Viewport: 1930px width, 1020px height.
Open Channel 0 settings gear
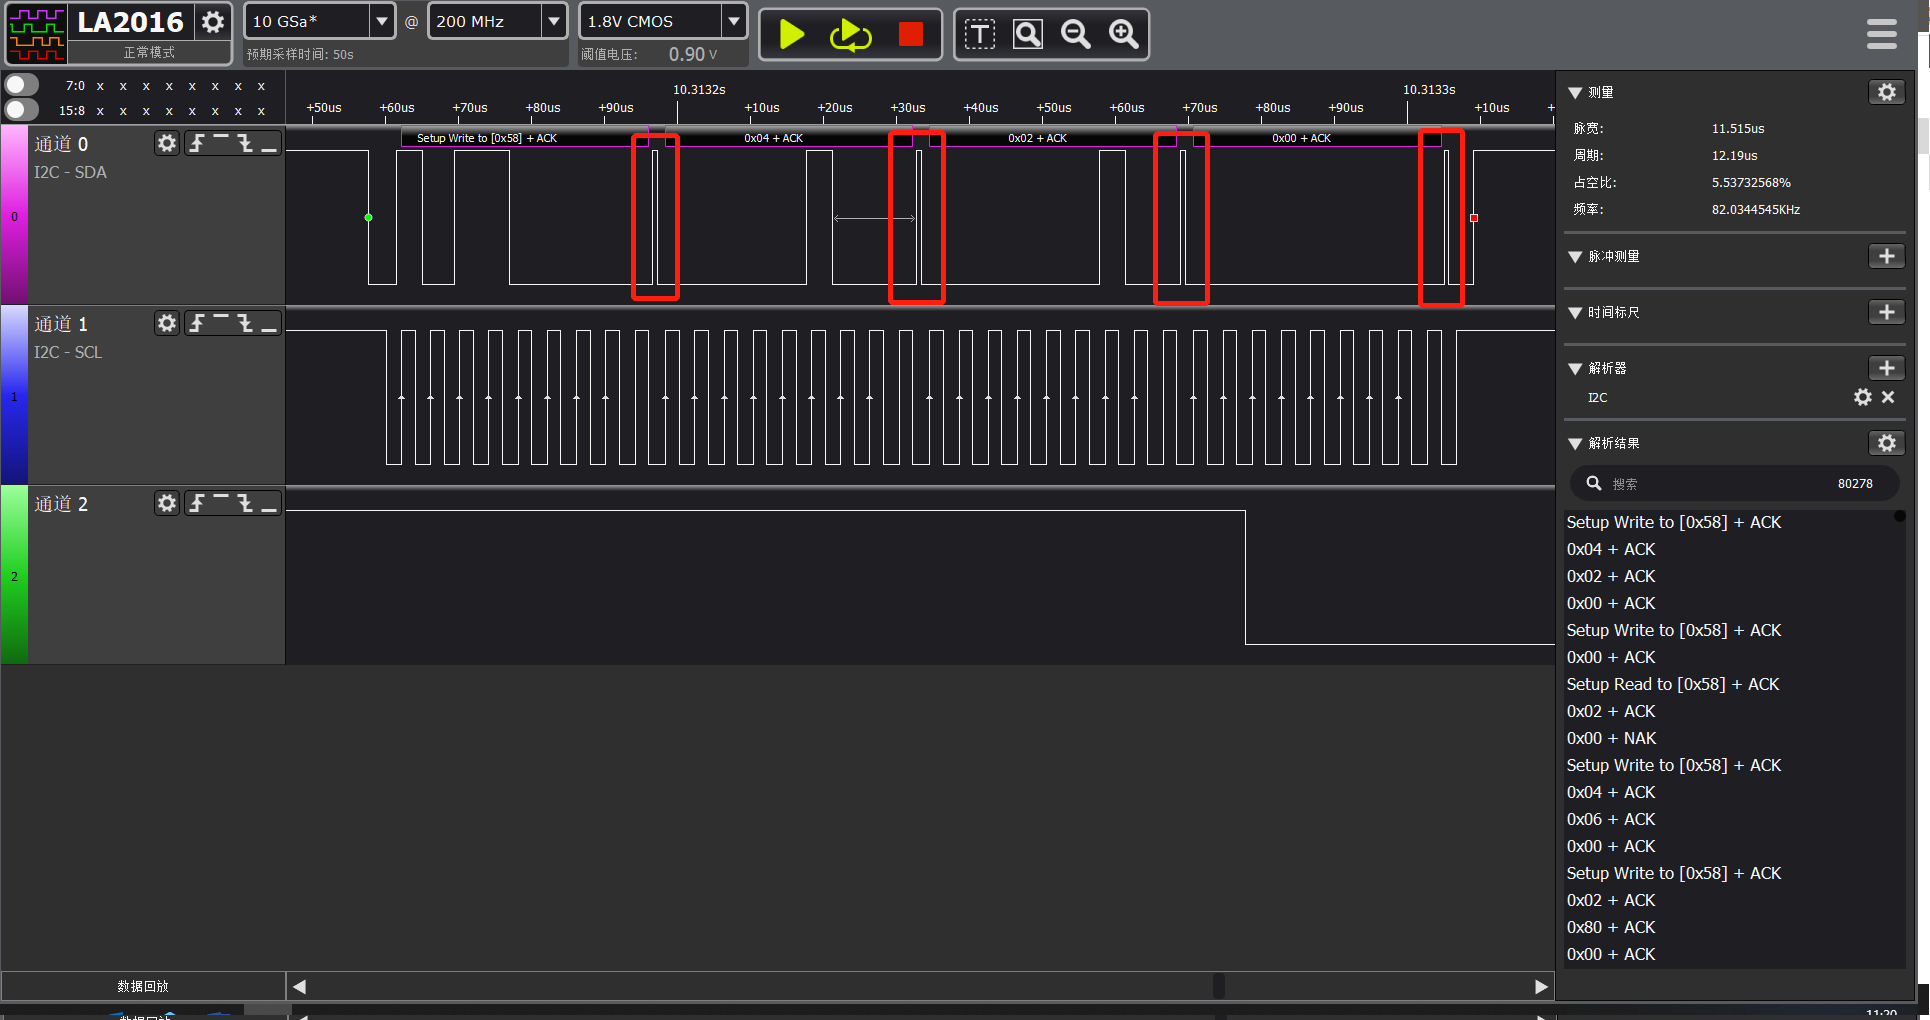[167, 143]
